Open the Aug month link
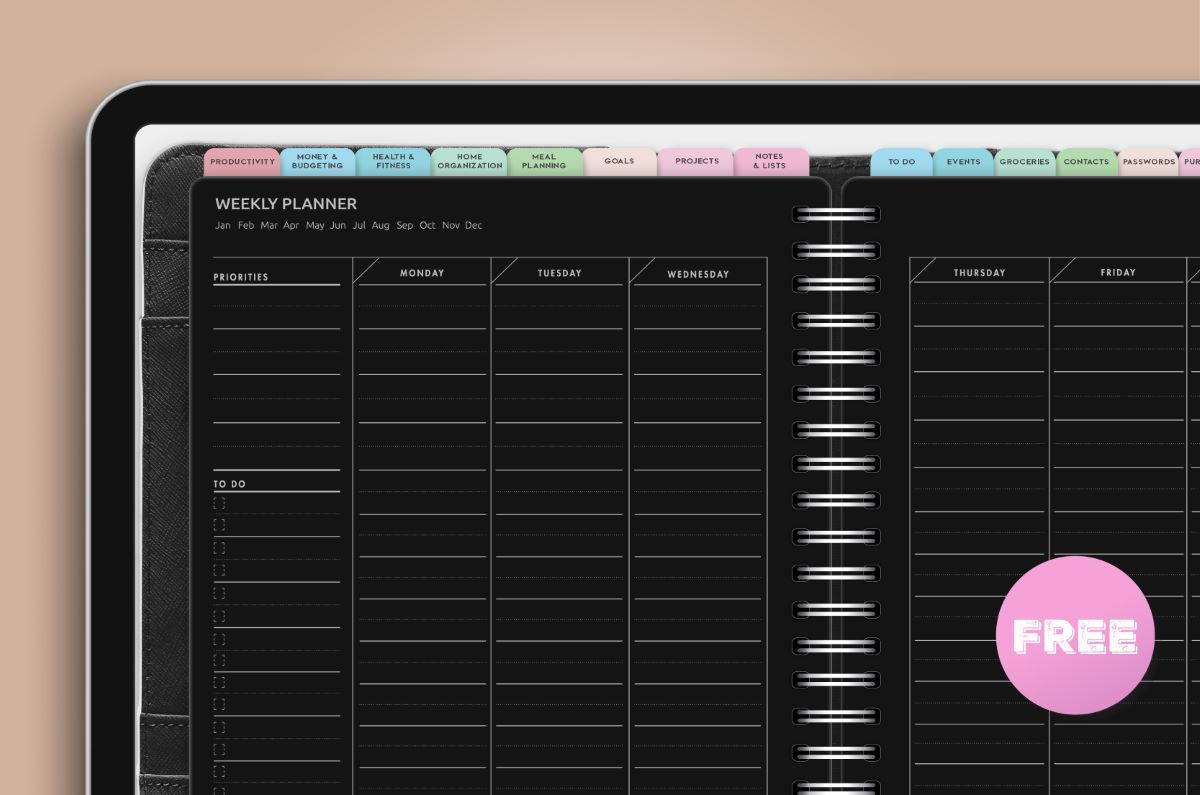This screenshot has width=1200, height=795. point(381,226)
